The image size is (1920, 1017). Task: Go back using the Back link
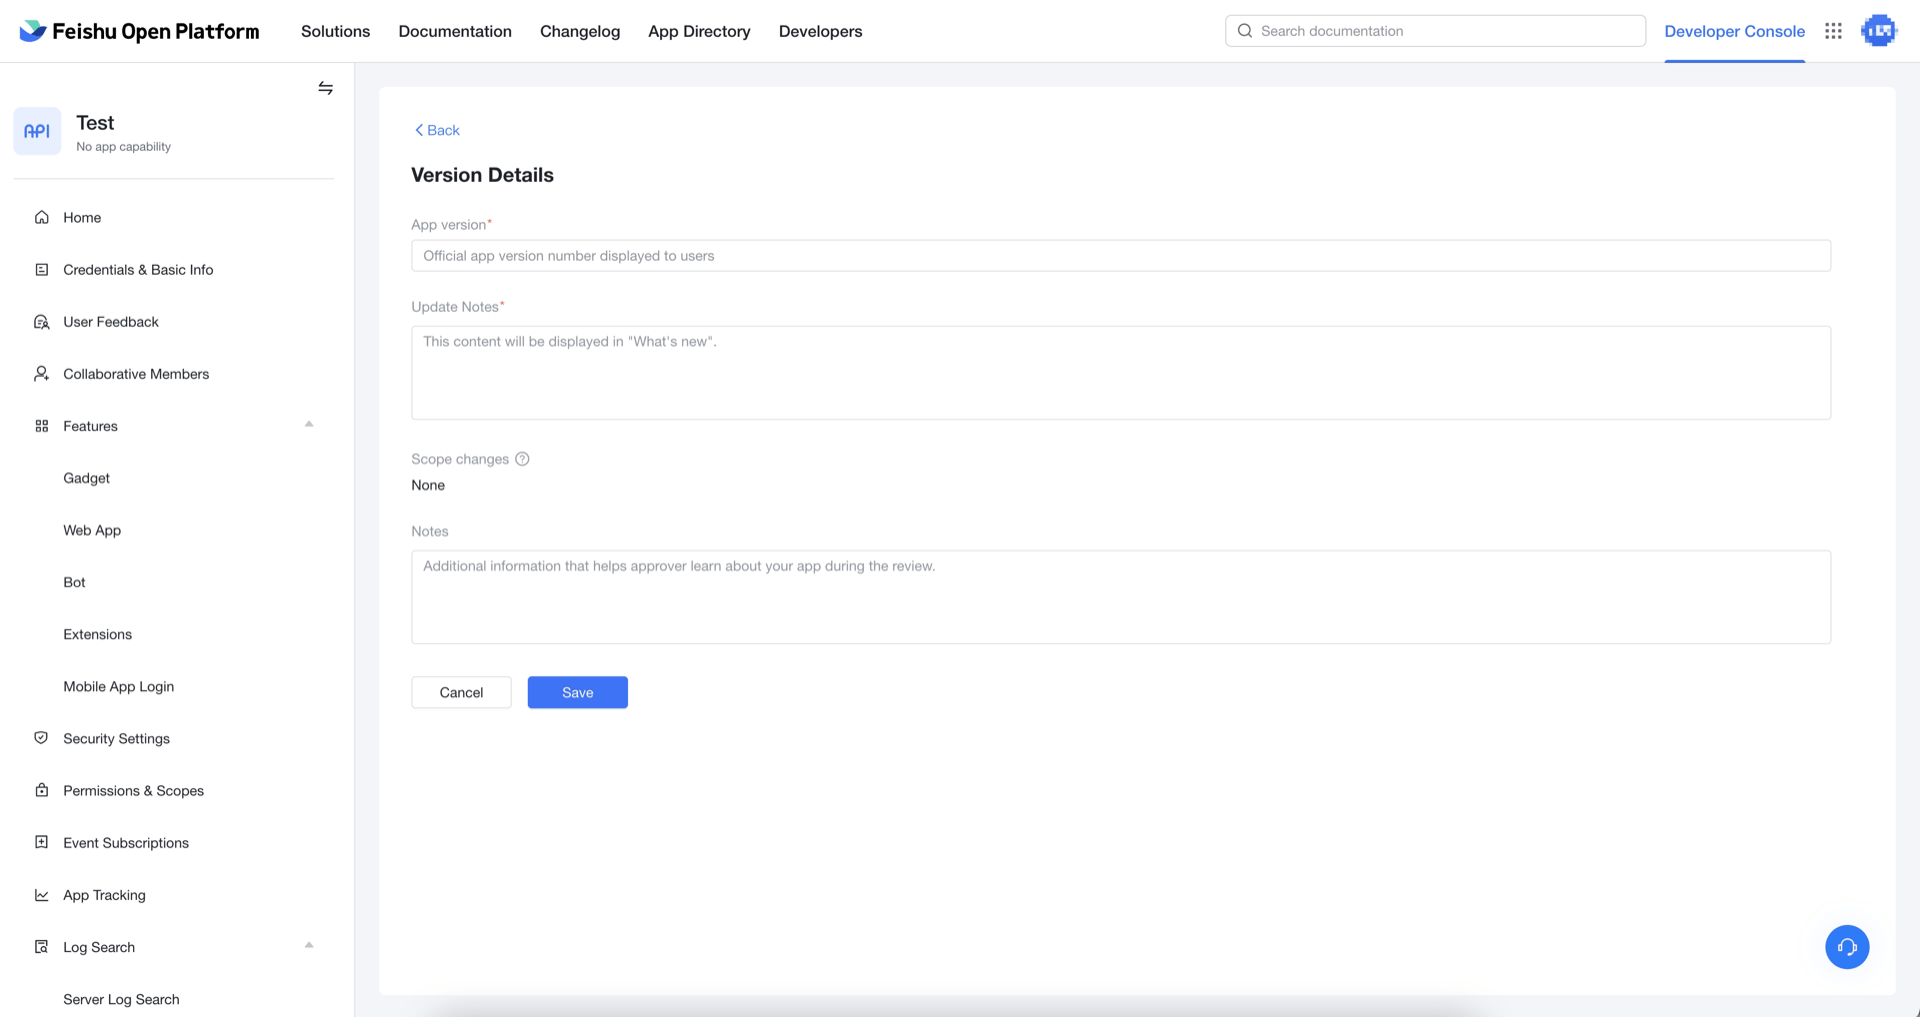[437, 130]
